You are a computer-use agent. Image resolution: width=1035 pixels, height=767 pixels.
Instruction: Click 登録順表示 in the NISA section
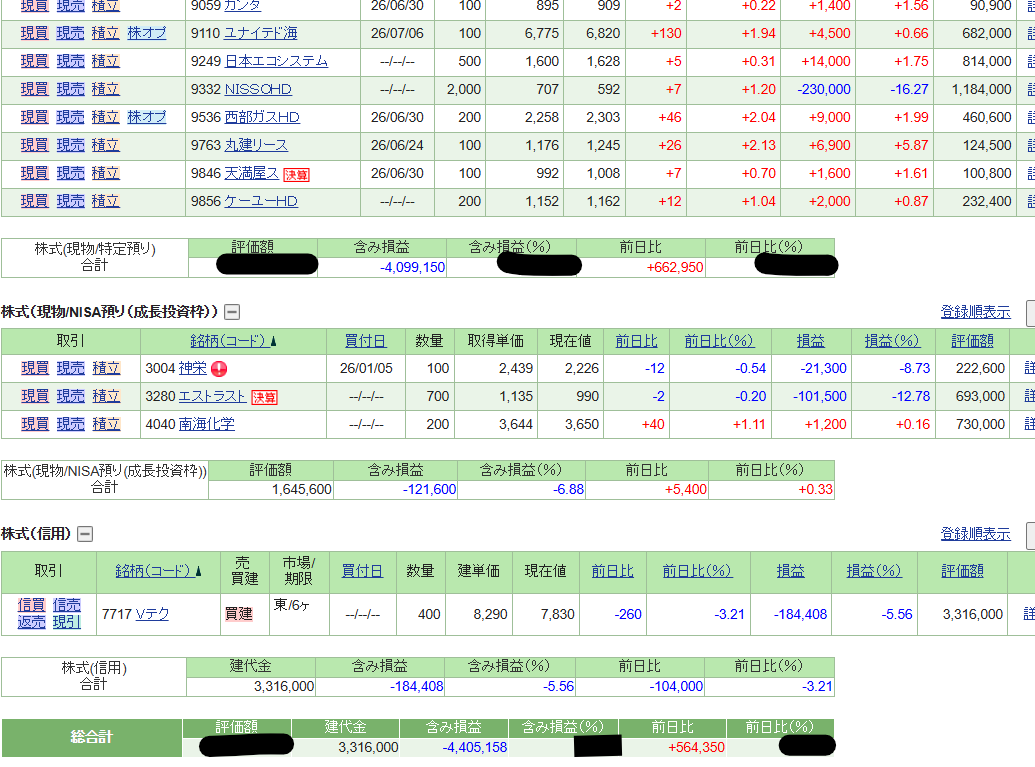[x=976, y=312]
